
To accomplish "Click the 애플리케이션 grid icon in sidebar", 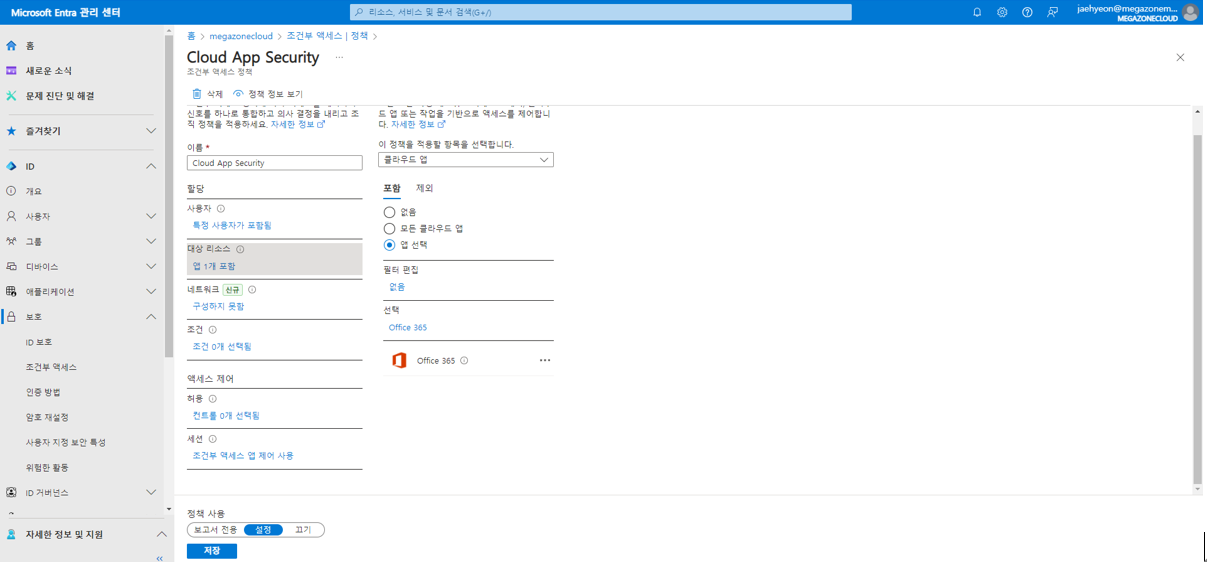I will tap(11, 292).
